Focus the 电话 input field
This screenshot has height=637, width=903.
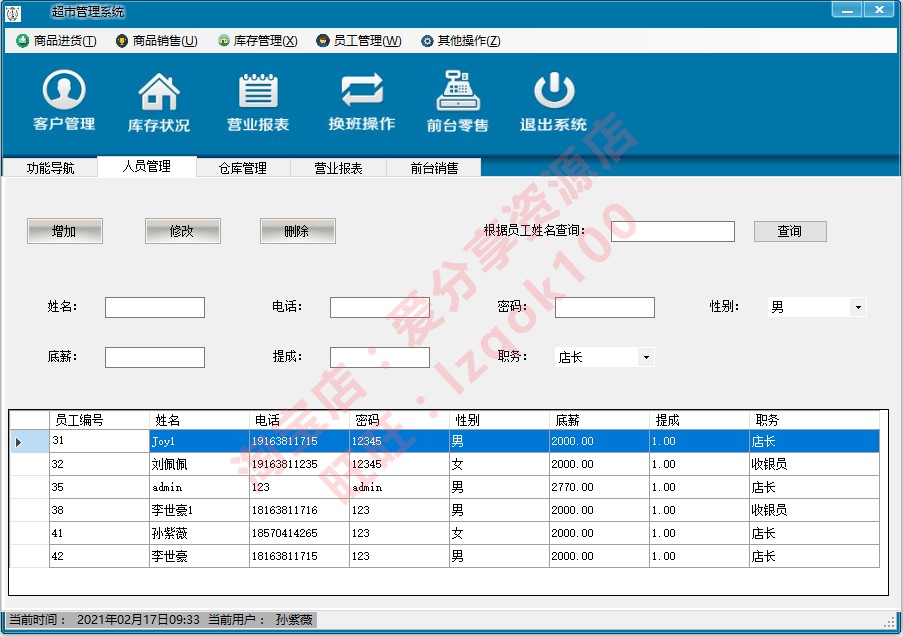380,308
